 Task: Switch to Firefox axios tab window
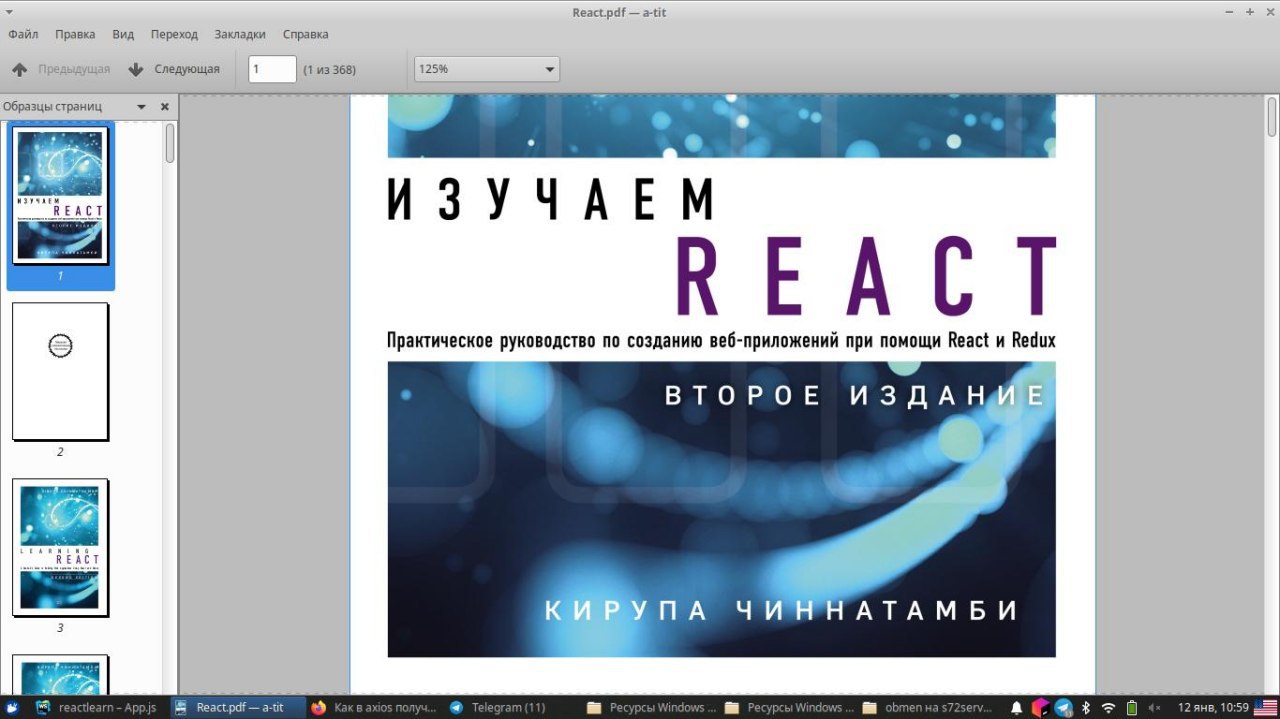click(x=374, y=707)
